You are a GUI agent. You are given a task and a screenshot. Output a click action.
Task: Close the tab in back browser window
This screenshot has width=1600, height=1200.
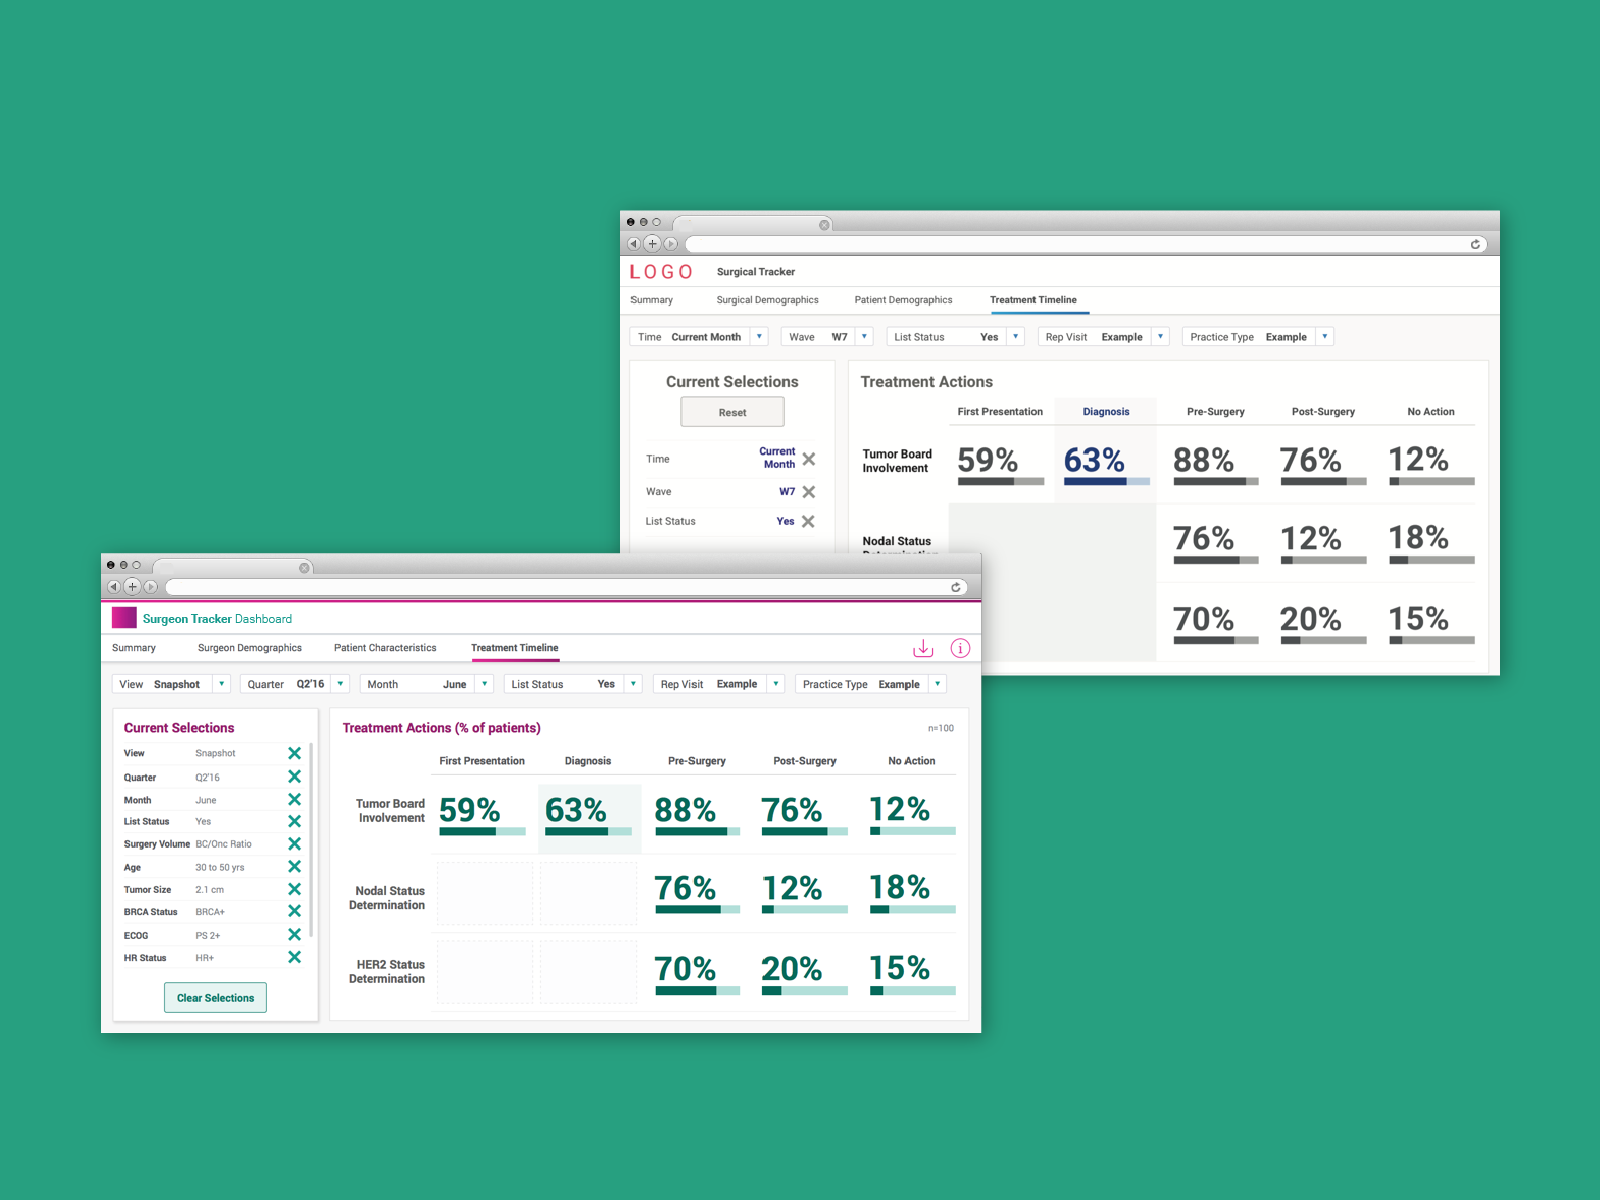coord(824,225)
